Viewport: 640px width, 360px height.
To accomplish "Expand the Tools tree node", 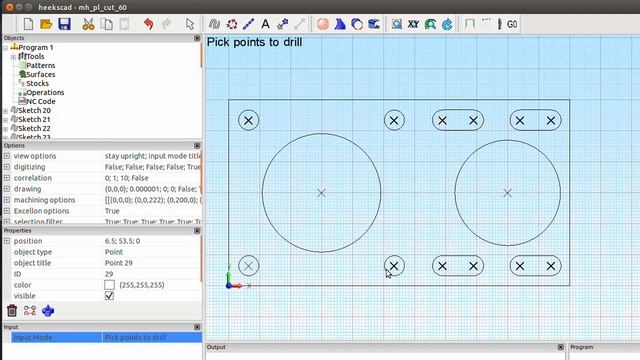I will 13,57.
